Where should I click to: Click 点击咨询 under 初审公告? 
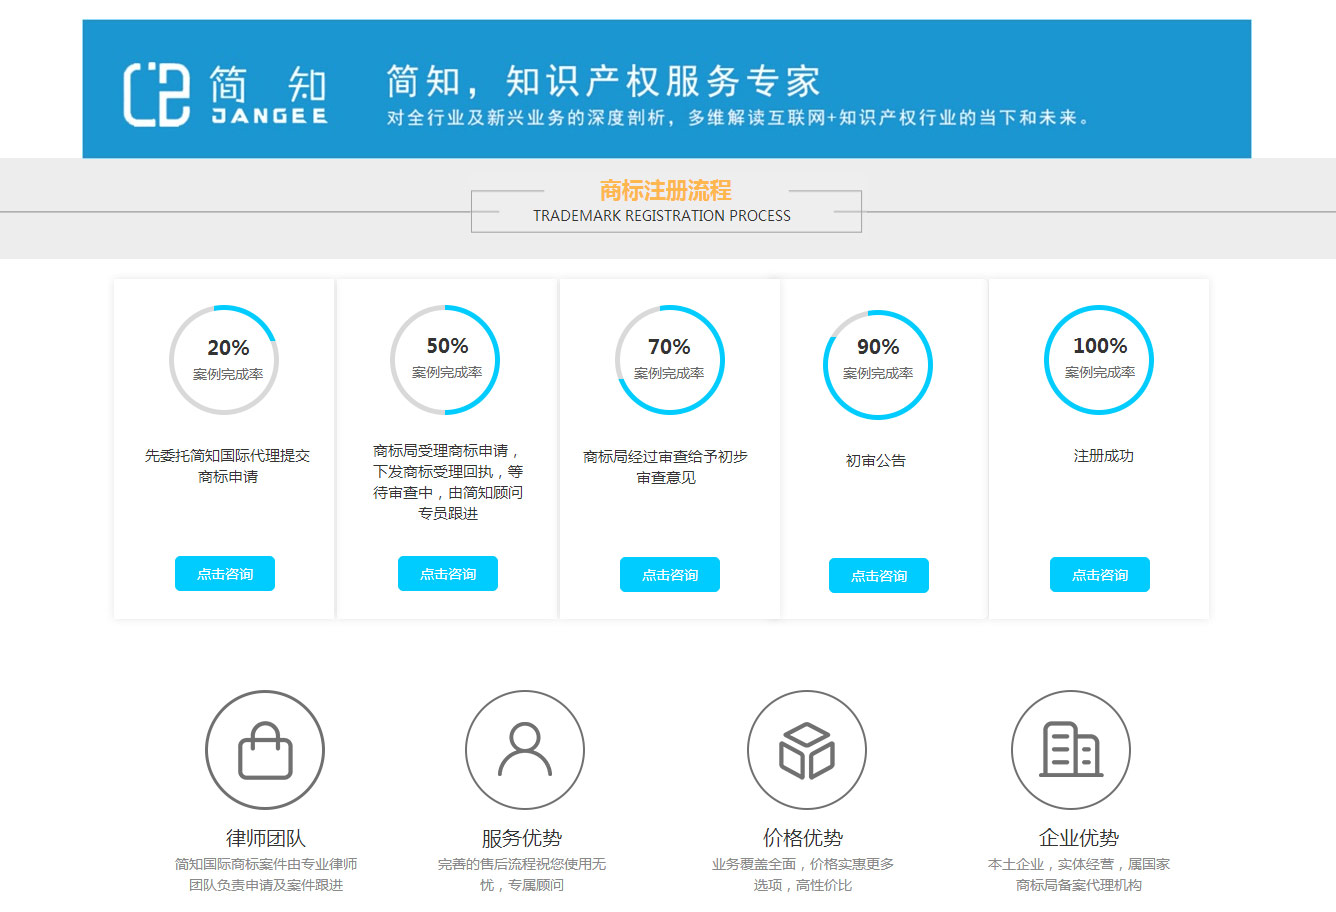coord(879,576)
